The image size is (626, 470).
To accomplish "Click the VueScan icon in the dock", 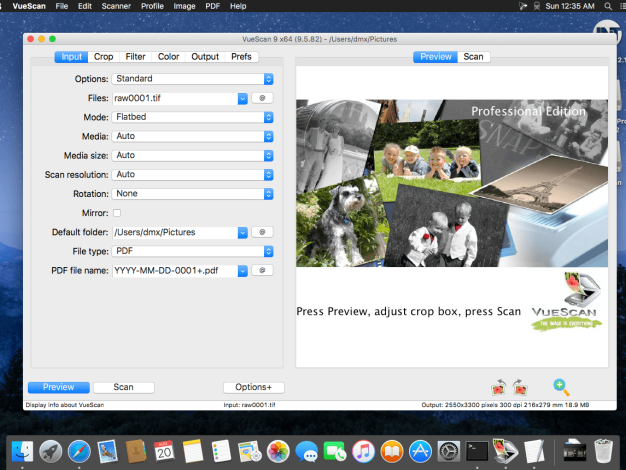I will pos(505,452).
